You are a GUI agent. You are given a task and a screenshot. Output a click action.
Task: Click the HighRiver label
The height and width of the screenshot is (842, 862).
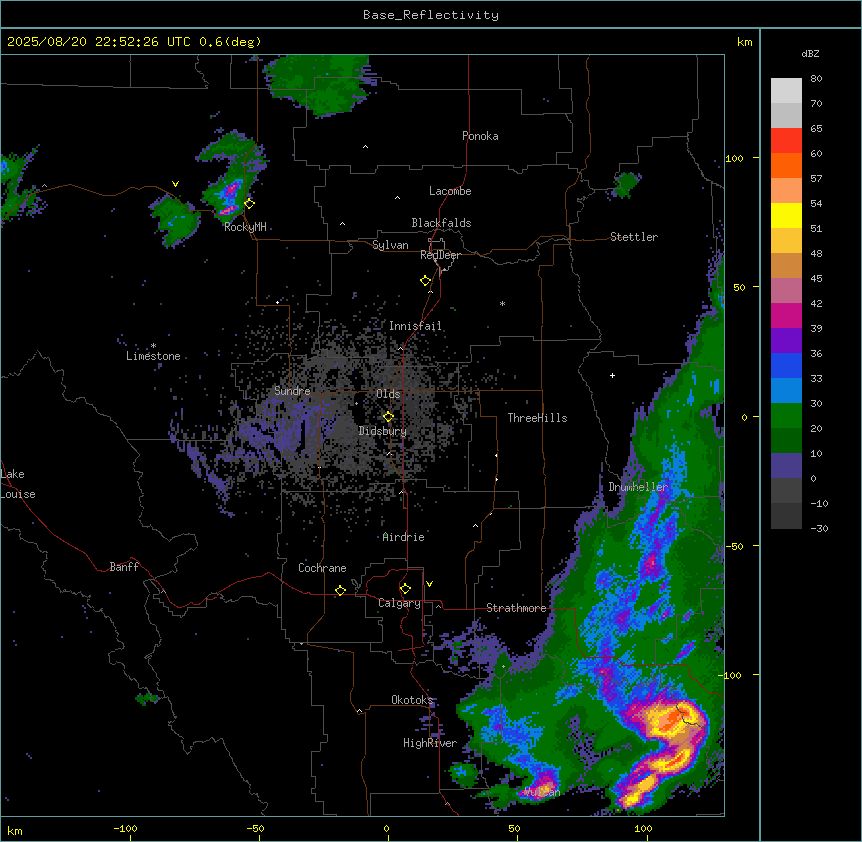click(430, 743)
